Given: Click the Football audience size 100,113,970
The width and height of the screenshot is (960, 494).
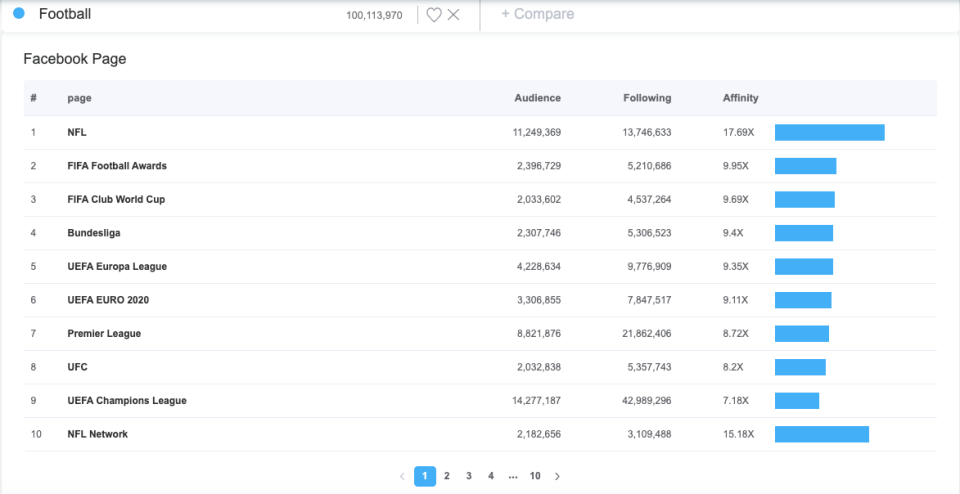Looking at the screenshot, I should 375,15.
